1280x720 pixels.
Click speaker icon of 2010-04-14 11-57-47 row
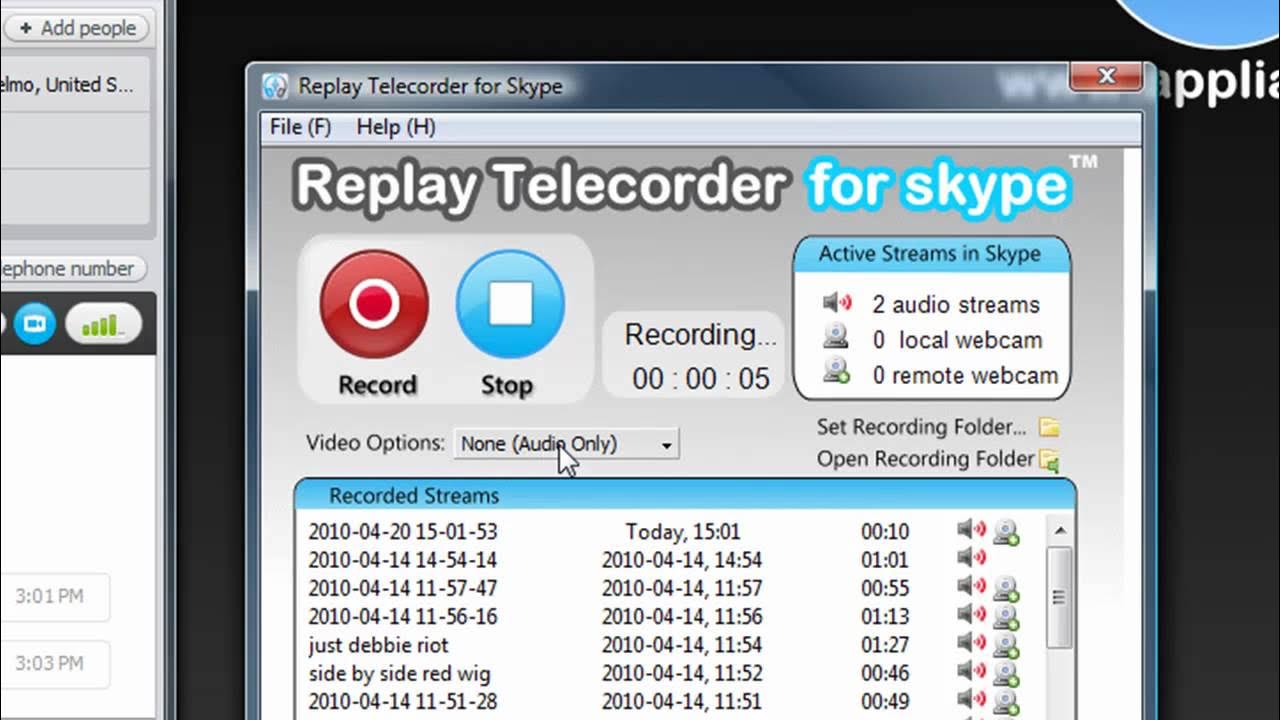(x=971, y=585)
